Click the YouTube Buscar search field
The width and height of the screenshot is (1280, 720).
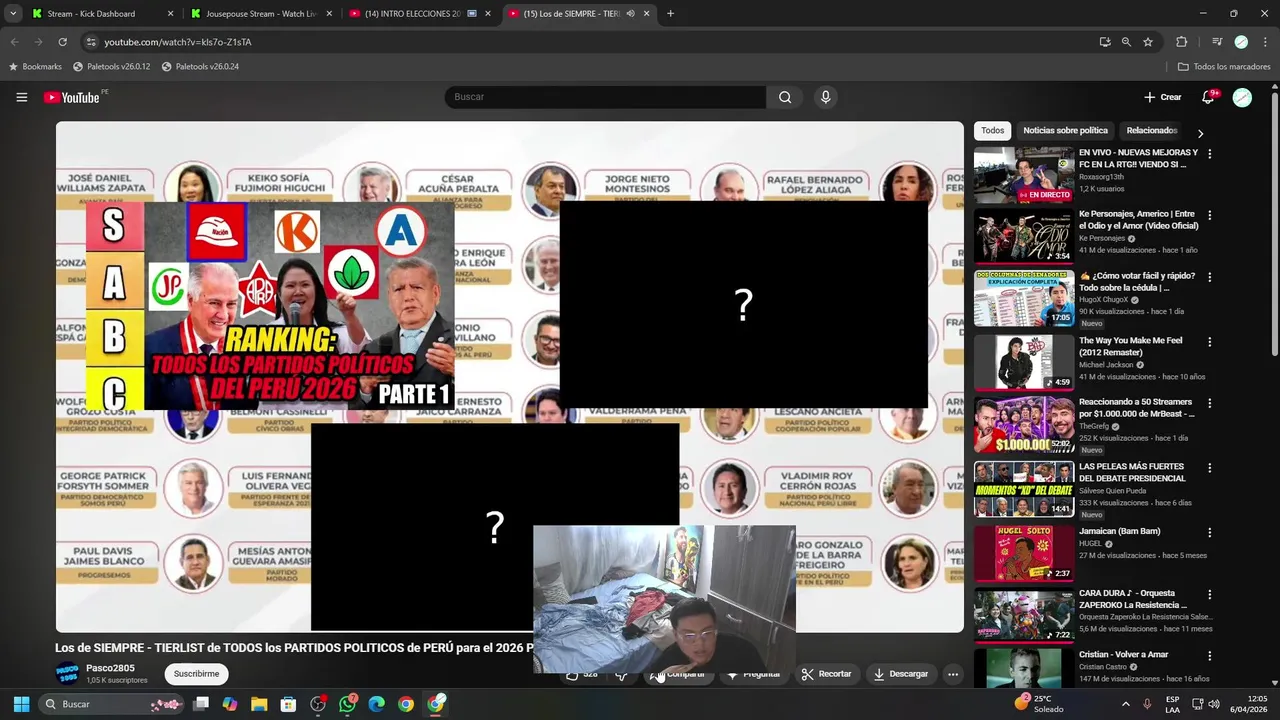(605, 97)
